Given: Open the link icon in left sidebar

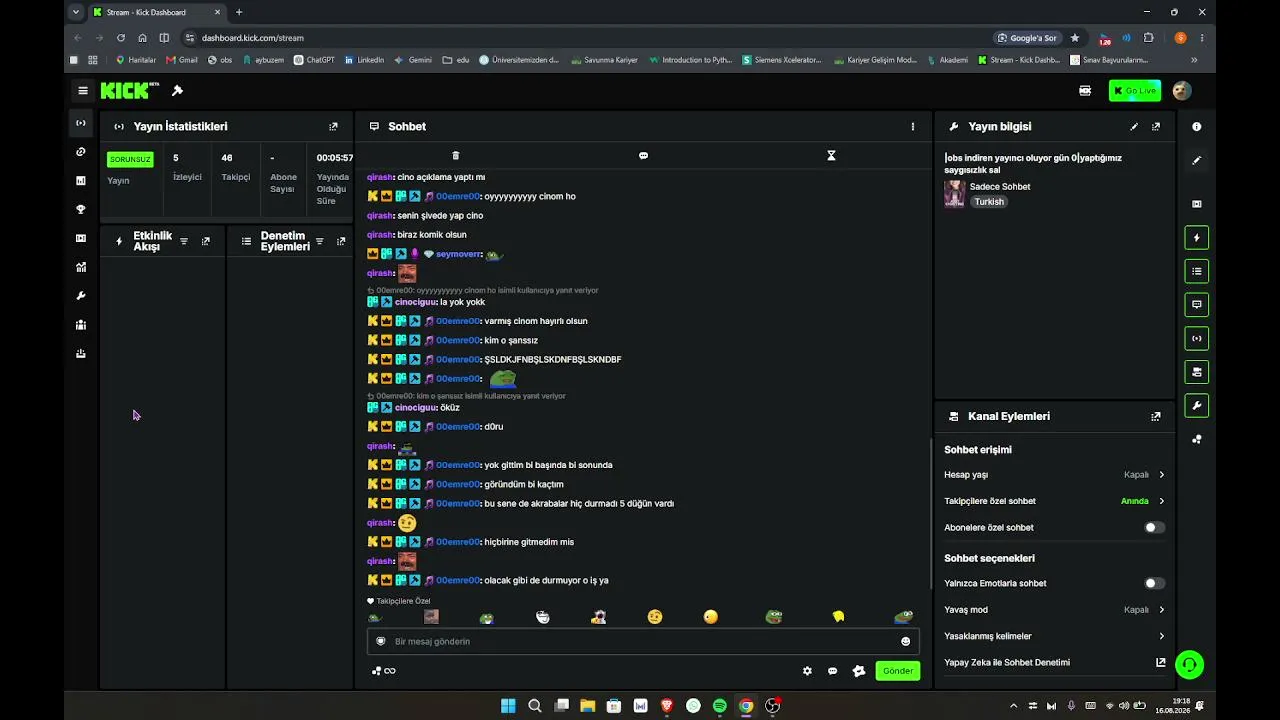Looking at the screenshot, I should pyautogui.click(x=81, y=152).
